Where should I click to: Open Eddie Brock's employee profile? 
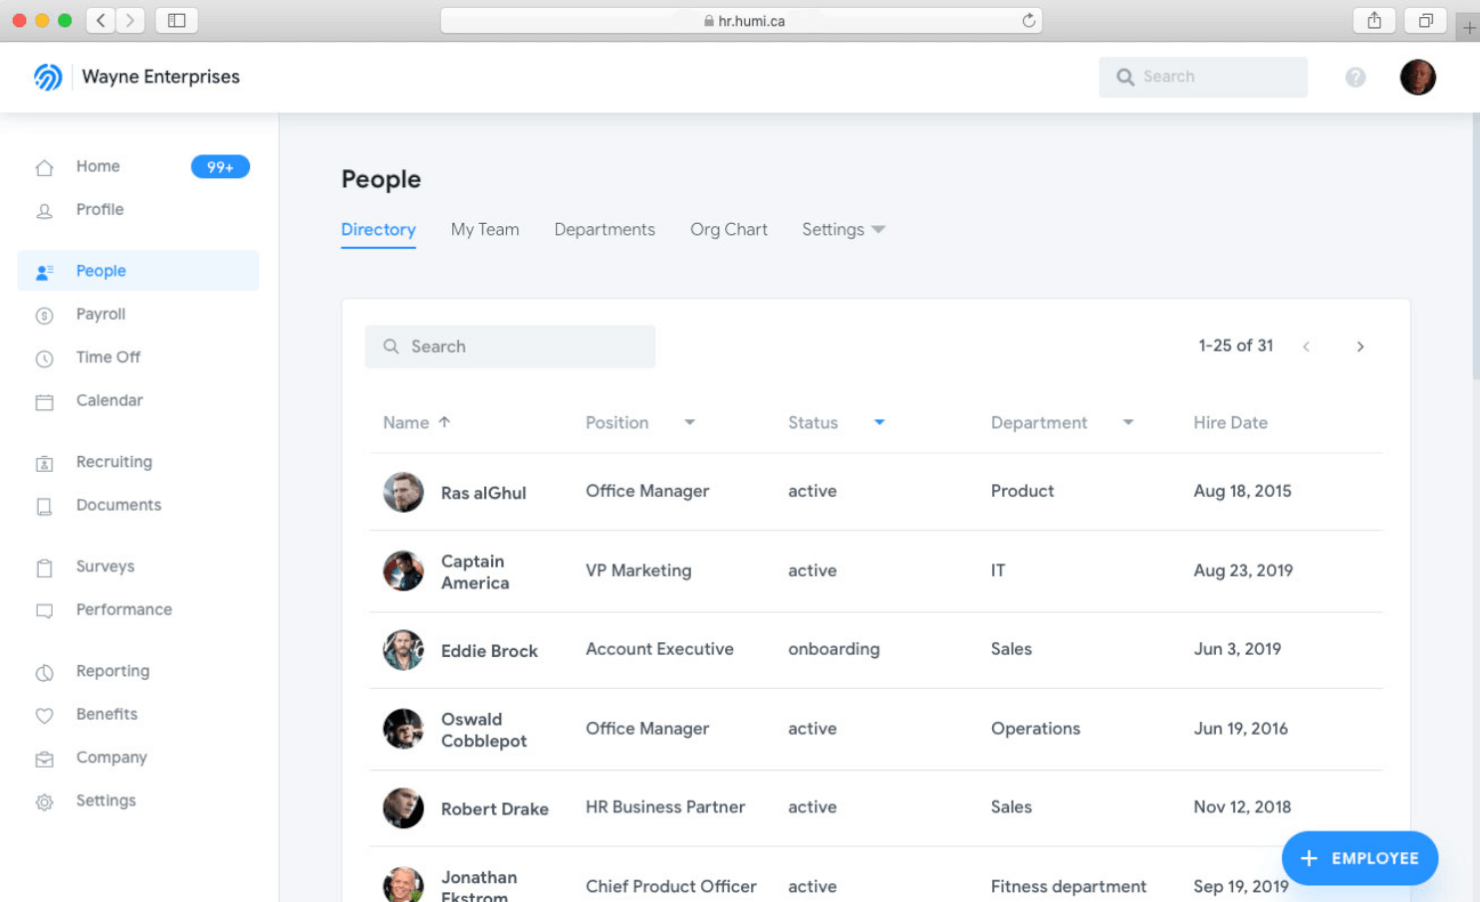tap(489, 650)
